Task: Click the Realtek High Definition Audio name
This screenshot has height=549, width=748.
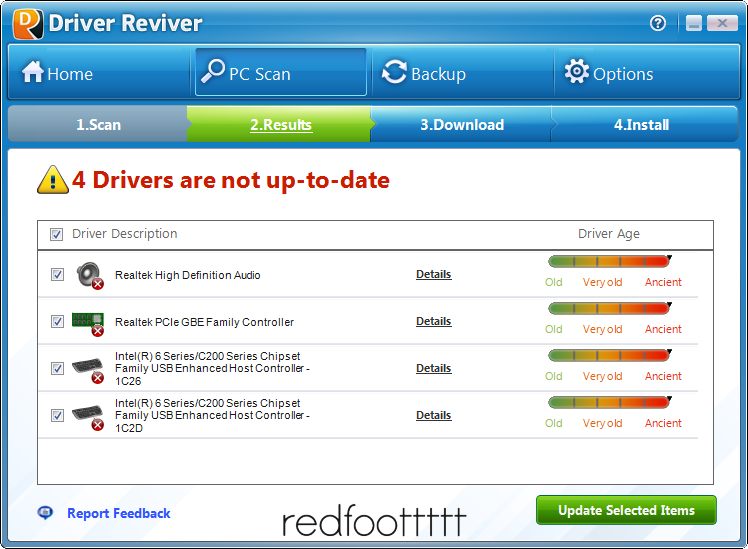Action: click(187, 275)
